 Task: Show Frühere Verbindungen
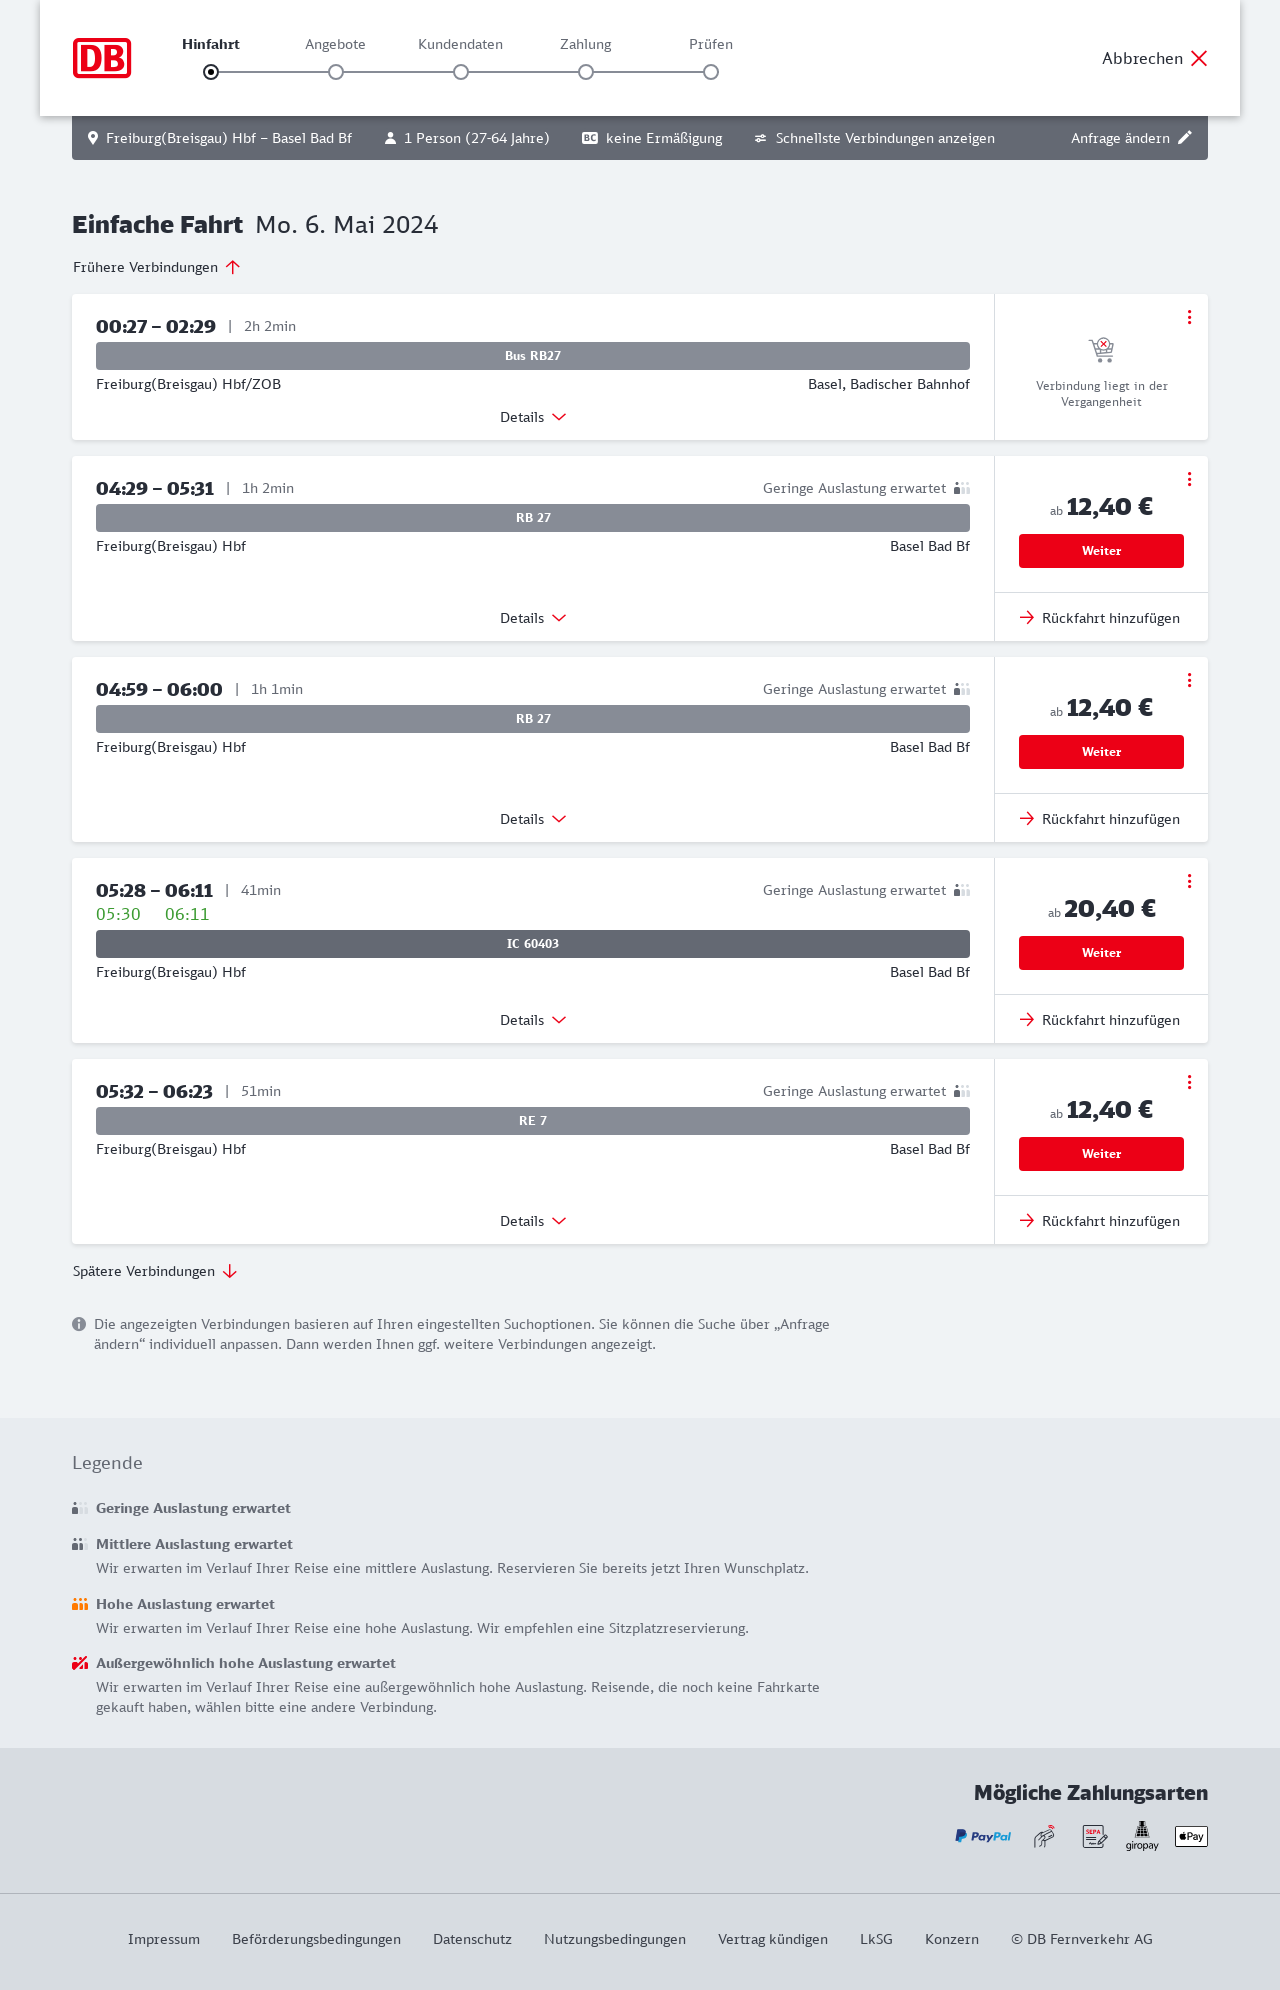[x=157, y=267]
